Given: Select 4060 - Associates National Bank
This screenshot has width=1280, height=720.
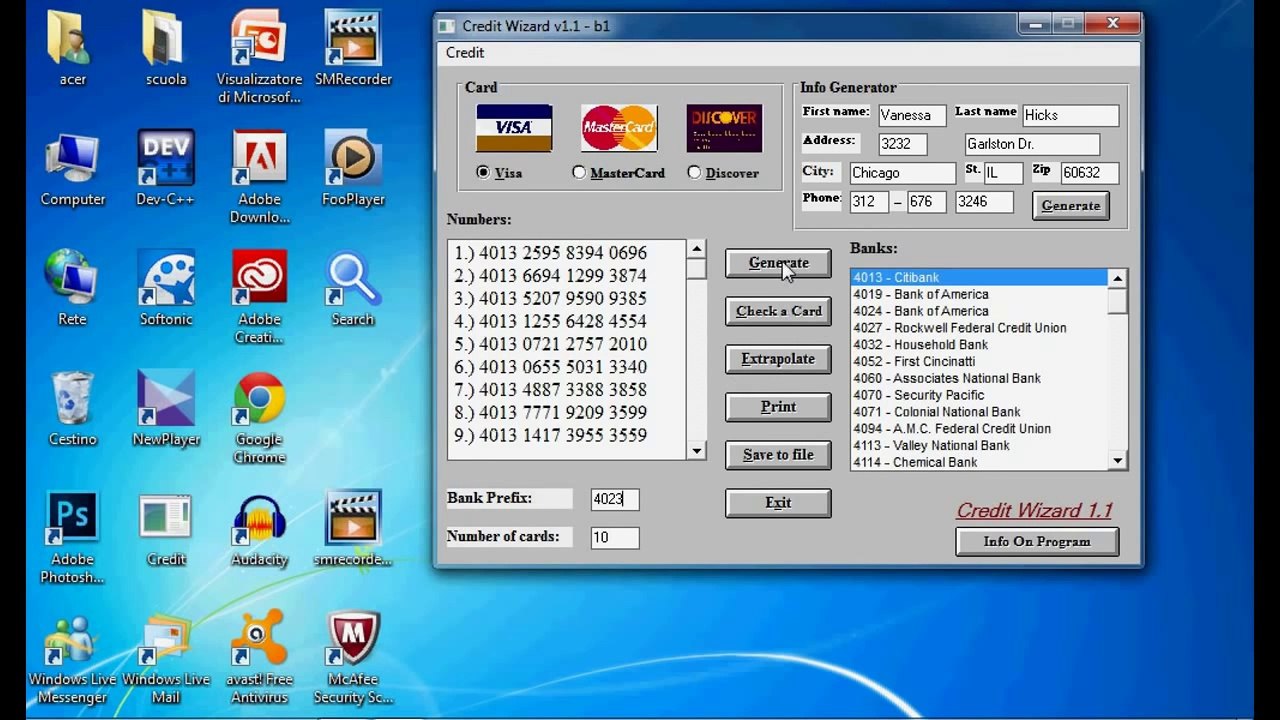Looking at the screenshot, I should pos(979,378).
